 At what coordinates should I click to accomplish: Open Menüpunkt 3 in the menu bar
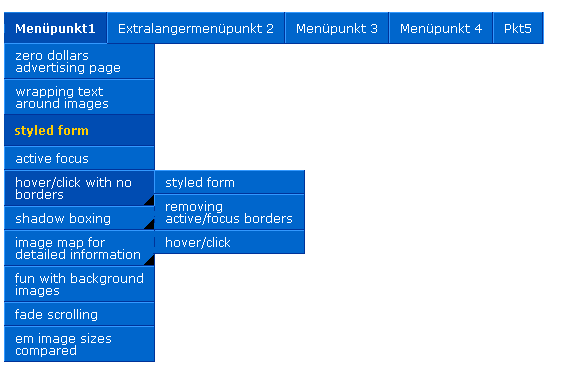click(x=337, y=28)
